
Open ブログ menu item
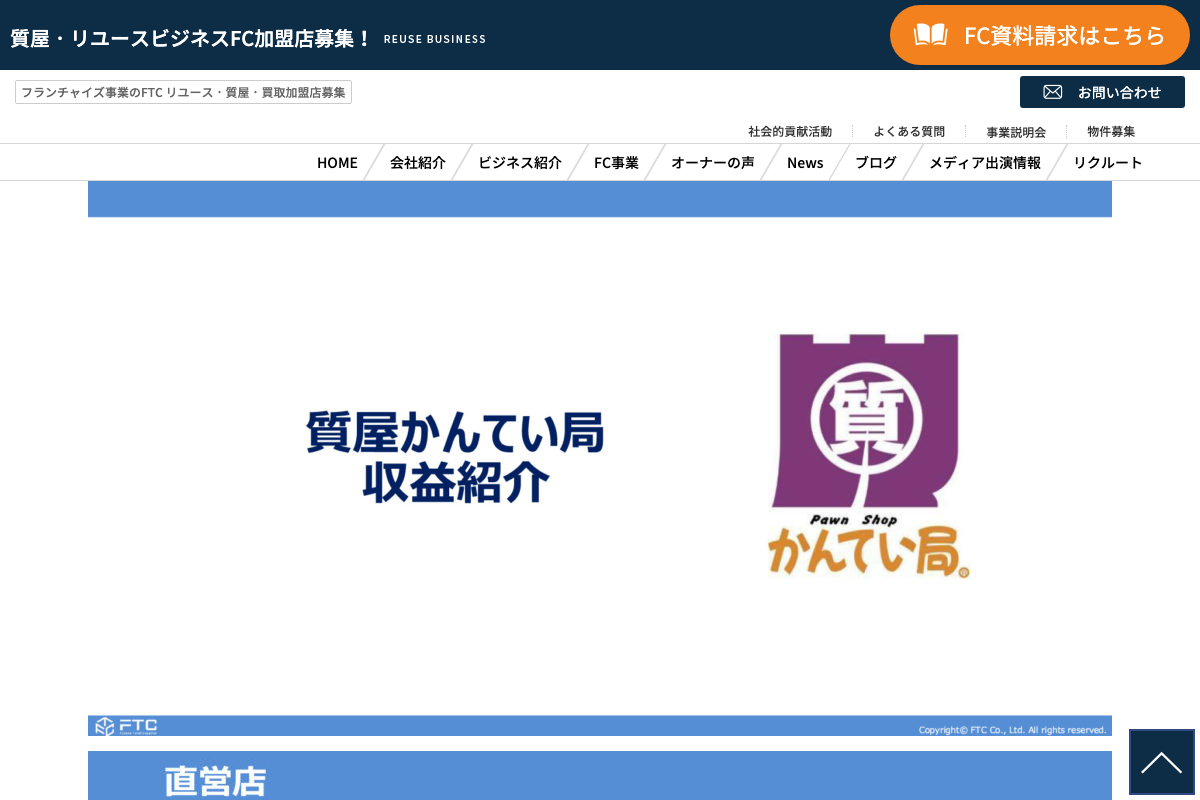click(876, 162)
